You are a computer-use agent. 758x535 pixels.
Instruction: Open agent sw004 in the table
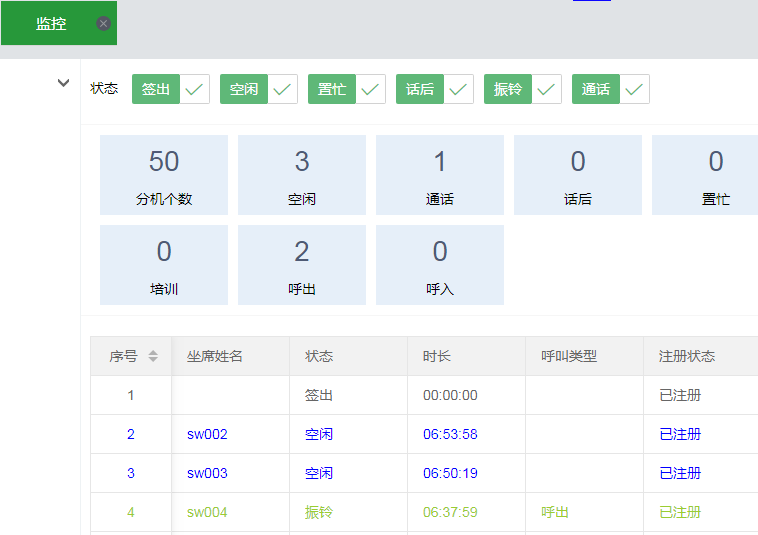tap(207, 512)
